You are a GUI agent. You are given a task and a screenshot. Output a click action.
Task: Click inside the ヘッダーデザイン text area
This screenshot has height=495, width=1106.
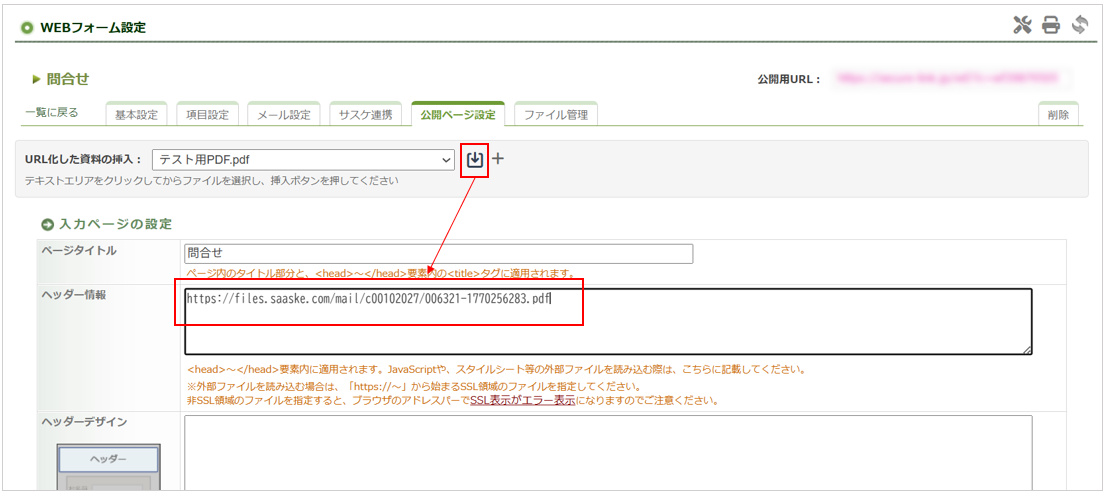(607, 452)
